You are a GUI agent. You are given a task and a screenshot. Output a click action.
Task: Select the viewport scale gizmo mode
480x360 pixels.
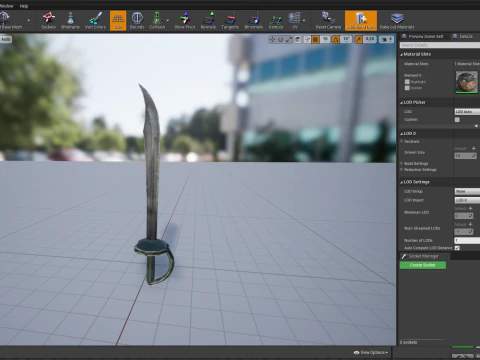[x=289, y=40]
